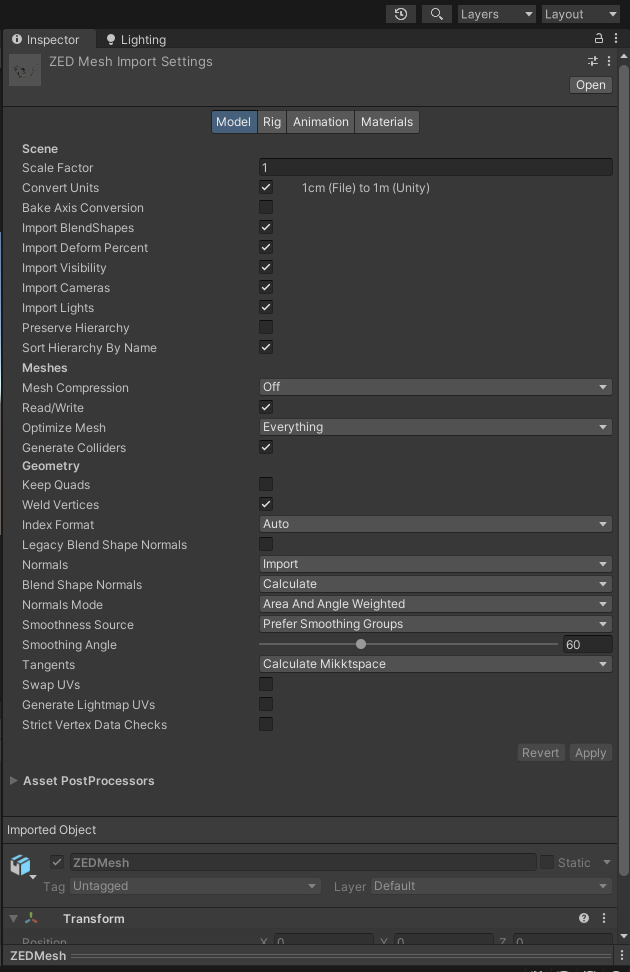
Task: Click the Open button
Action: click(x=591, y=85)
